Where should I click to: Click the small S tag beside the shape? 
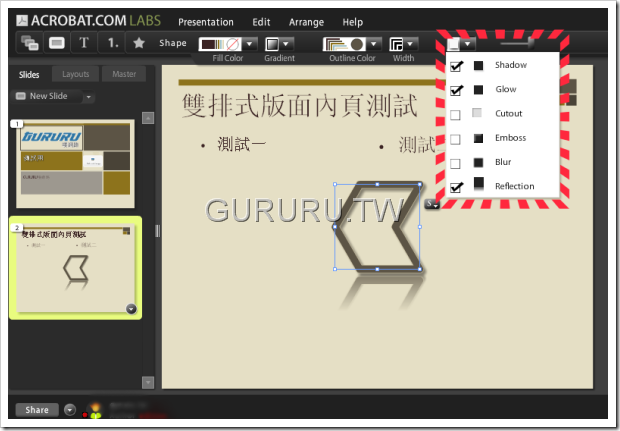tap(431, 204)
